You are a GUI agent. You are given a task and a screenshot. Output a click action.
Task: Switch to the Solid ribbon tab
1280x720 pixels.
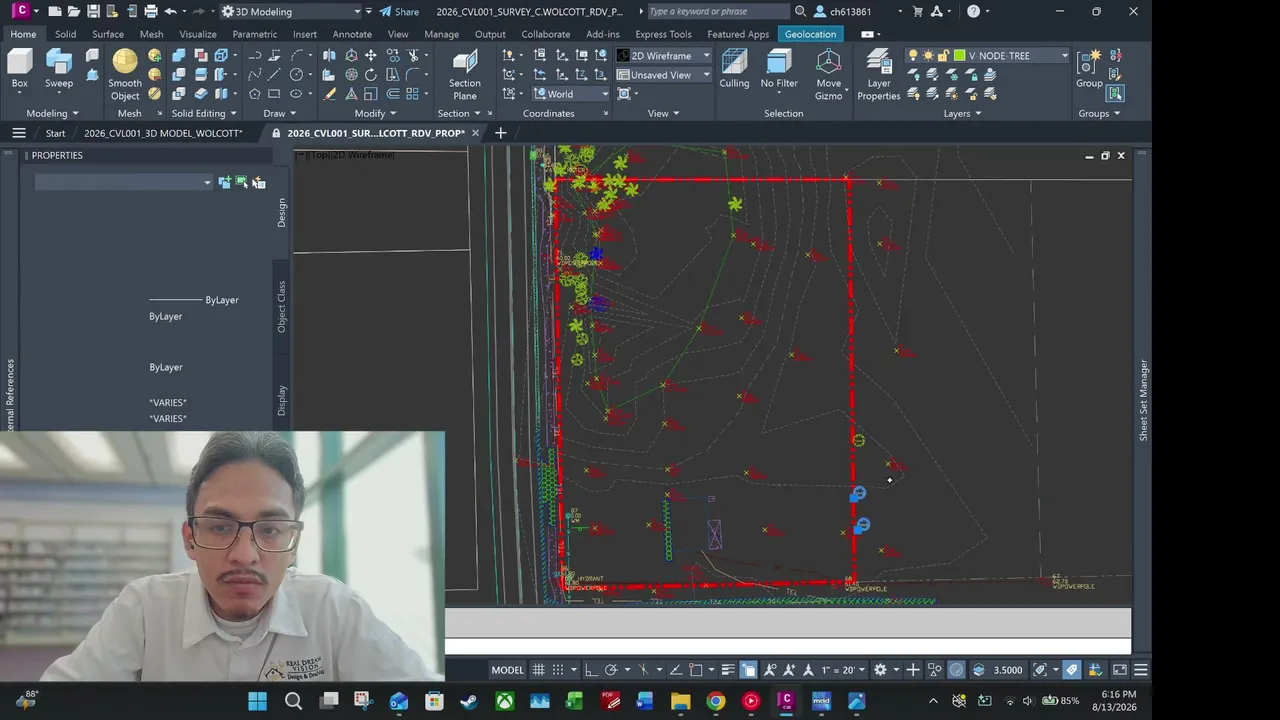[x=65, y=34]
